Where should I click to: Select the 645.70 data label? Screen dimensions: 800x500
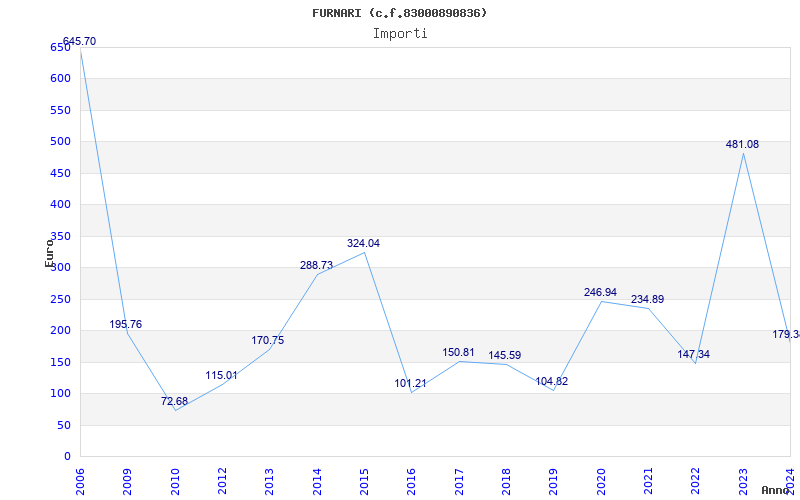pyautogui.click(x=79, y=41)
